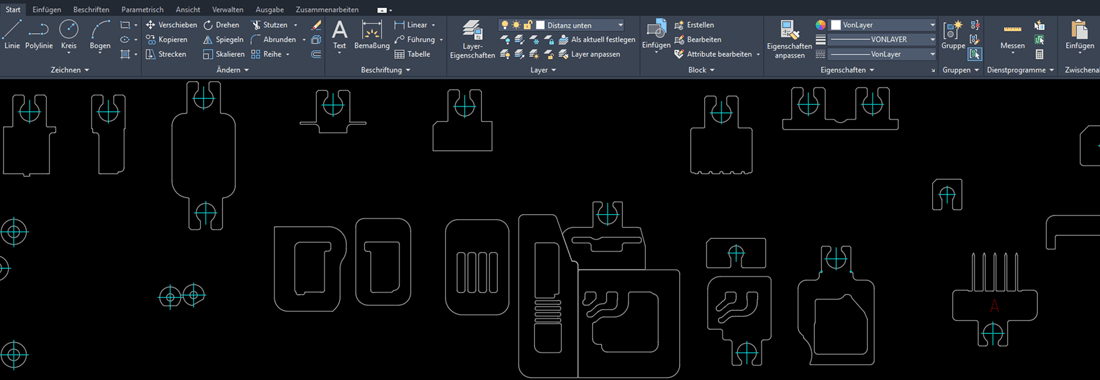The image size is (1100, 380).
Task: Switch to the Ansicht tab
Action: [187, 10]
